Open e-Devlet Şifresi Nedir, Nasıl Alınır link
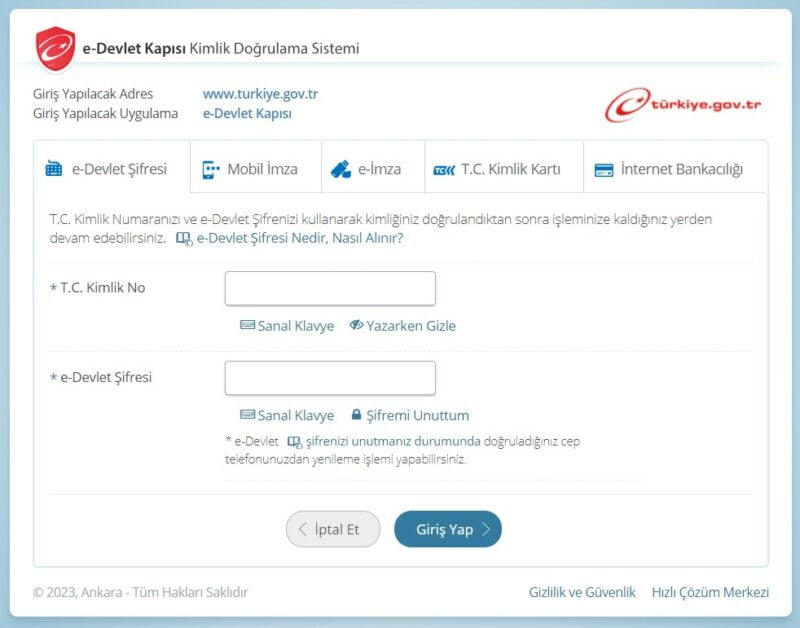Image resolution: width=800 pixels, height=628 pixels. coord(299,239)
